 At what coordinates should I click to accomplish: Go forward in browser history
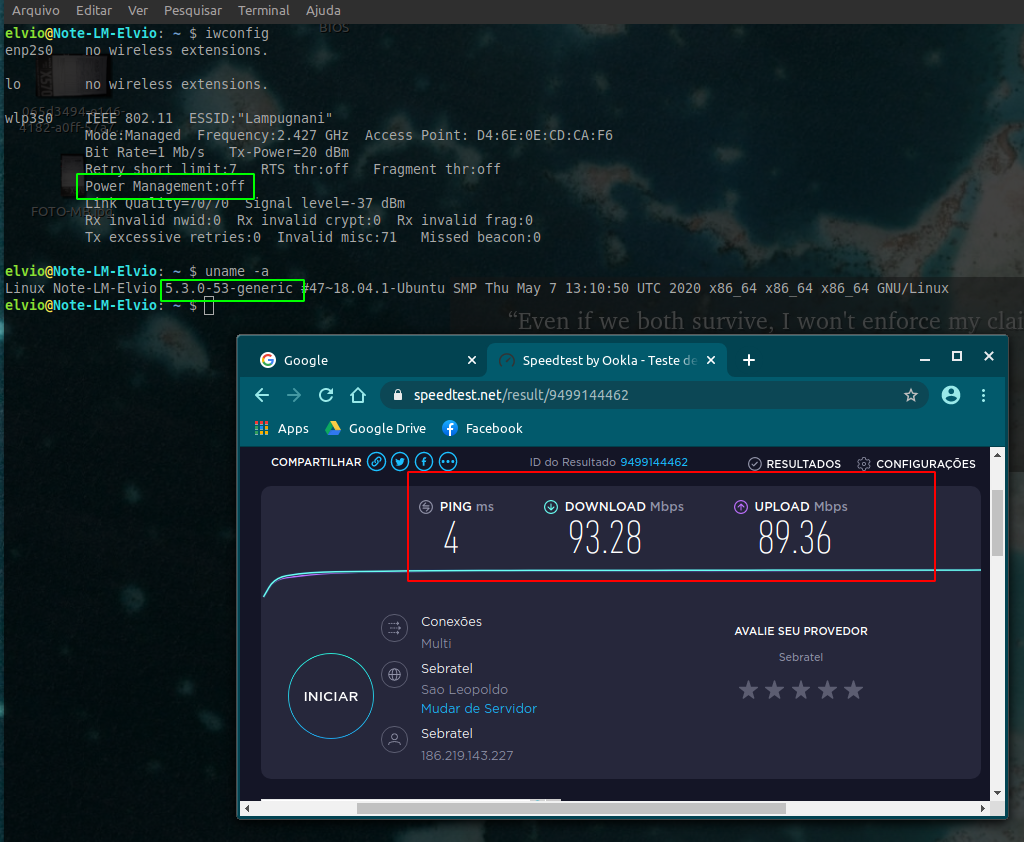(x=294, y=395)
